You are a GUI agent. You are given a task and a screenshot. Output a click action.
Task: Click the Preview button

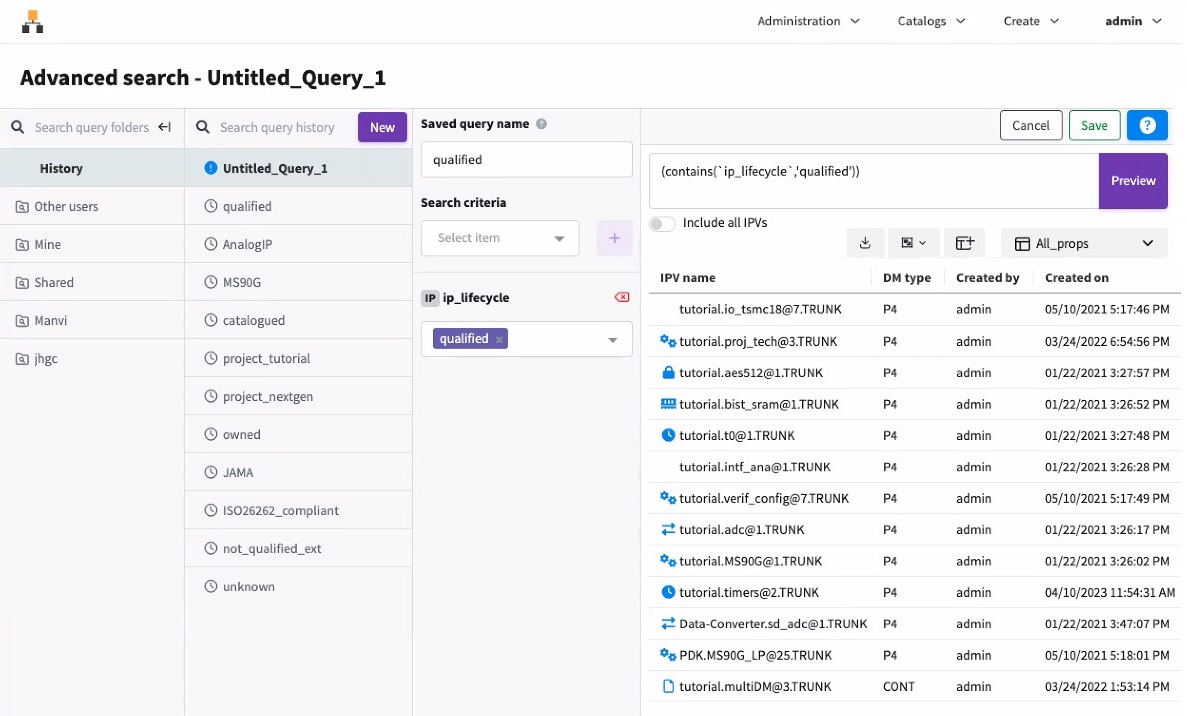tap(1132, 181)
